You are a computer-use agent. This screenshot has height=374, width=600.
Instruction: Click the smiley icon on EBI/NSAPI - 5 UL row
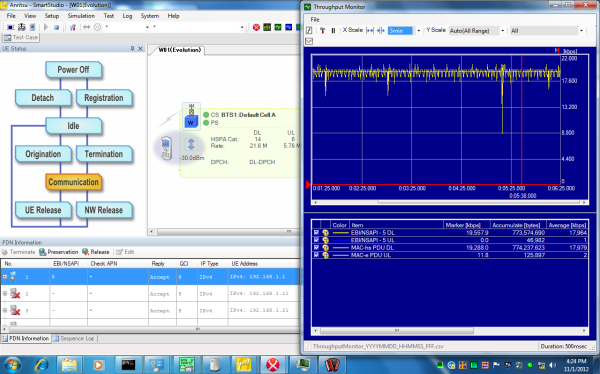pos(326,240)
